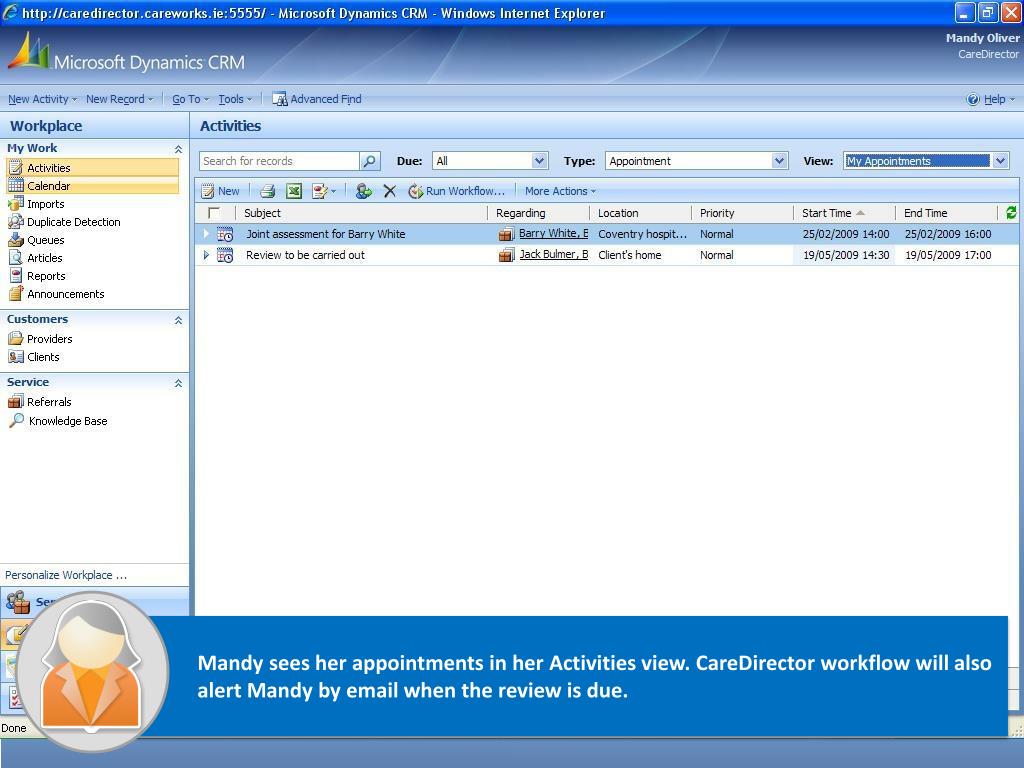
Task: Click the 'Client's home' location cell
Action: tap(630, 255)
